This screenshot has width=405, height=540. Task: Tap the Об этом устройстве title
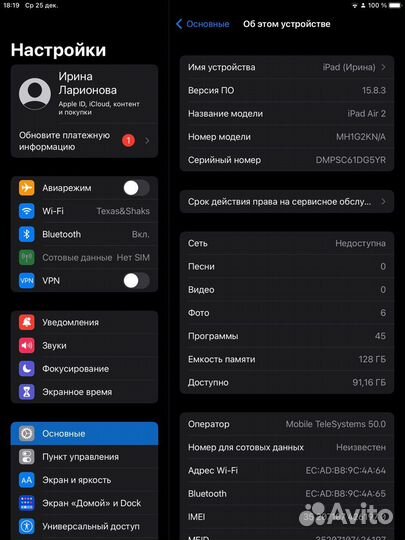coord(287,24)
